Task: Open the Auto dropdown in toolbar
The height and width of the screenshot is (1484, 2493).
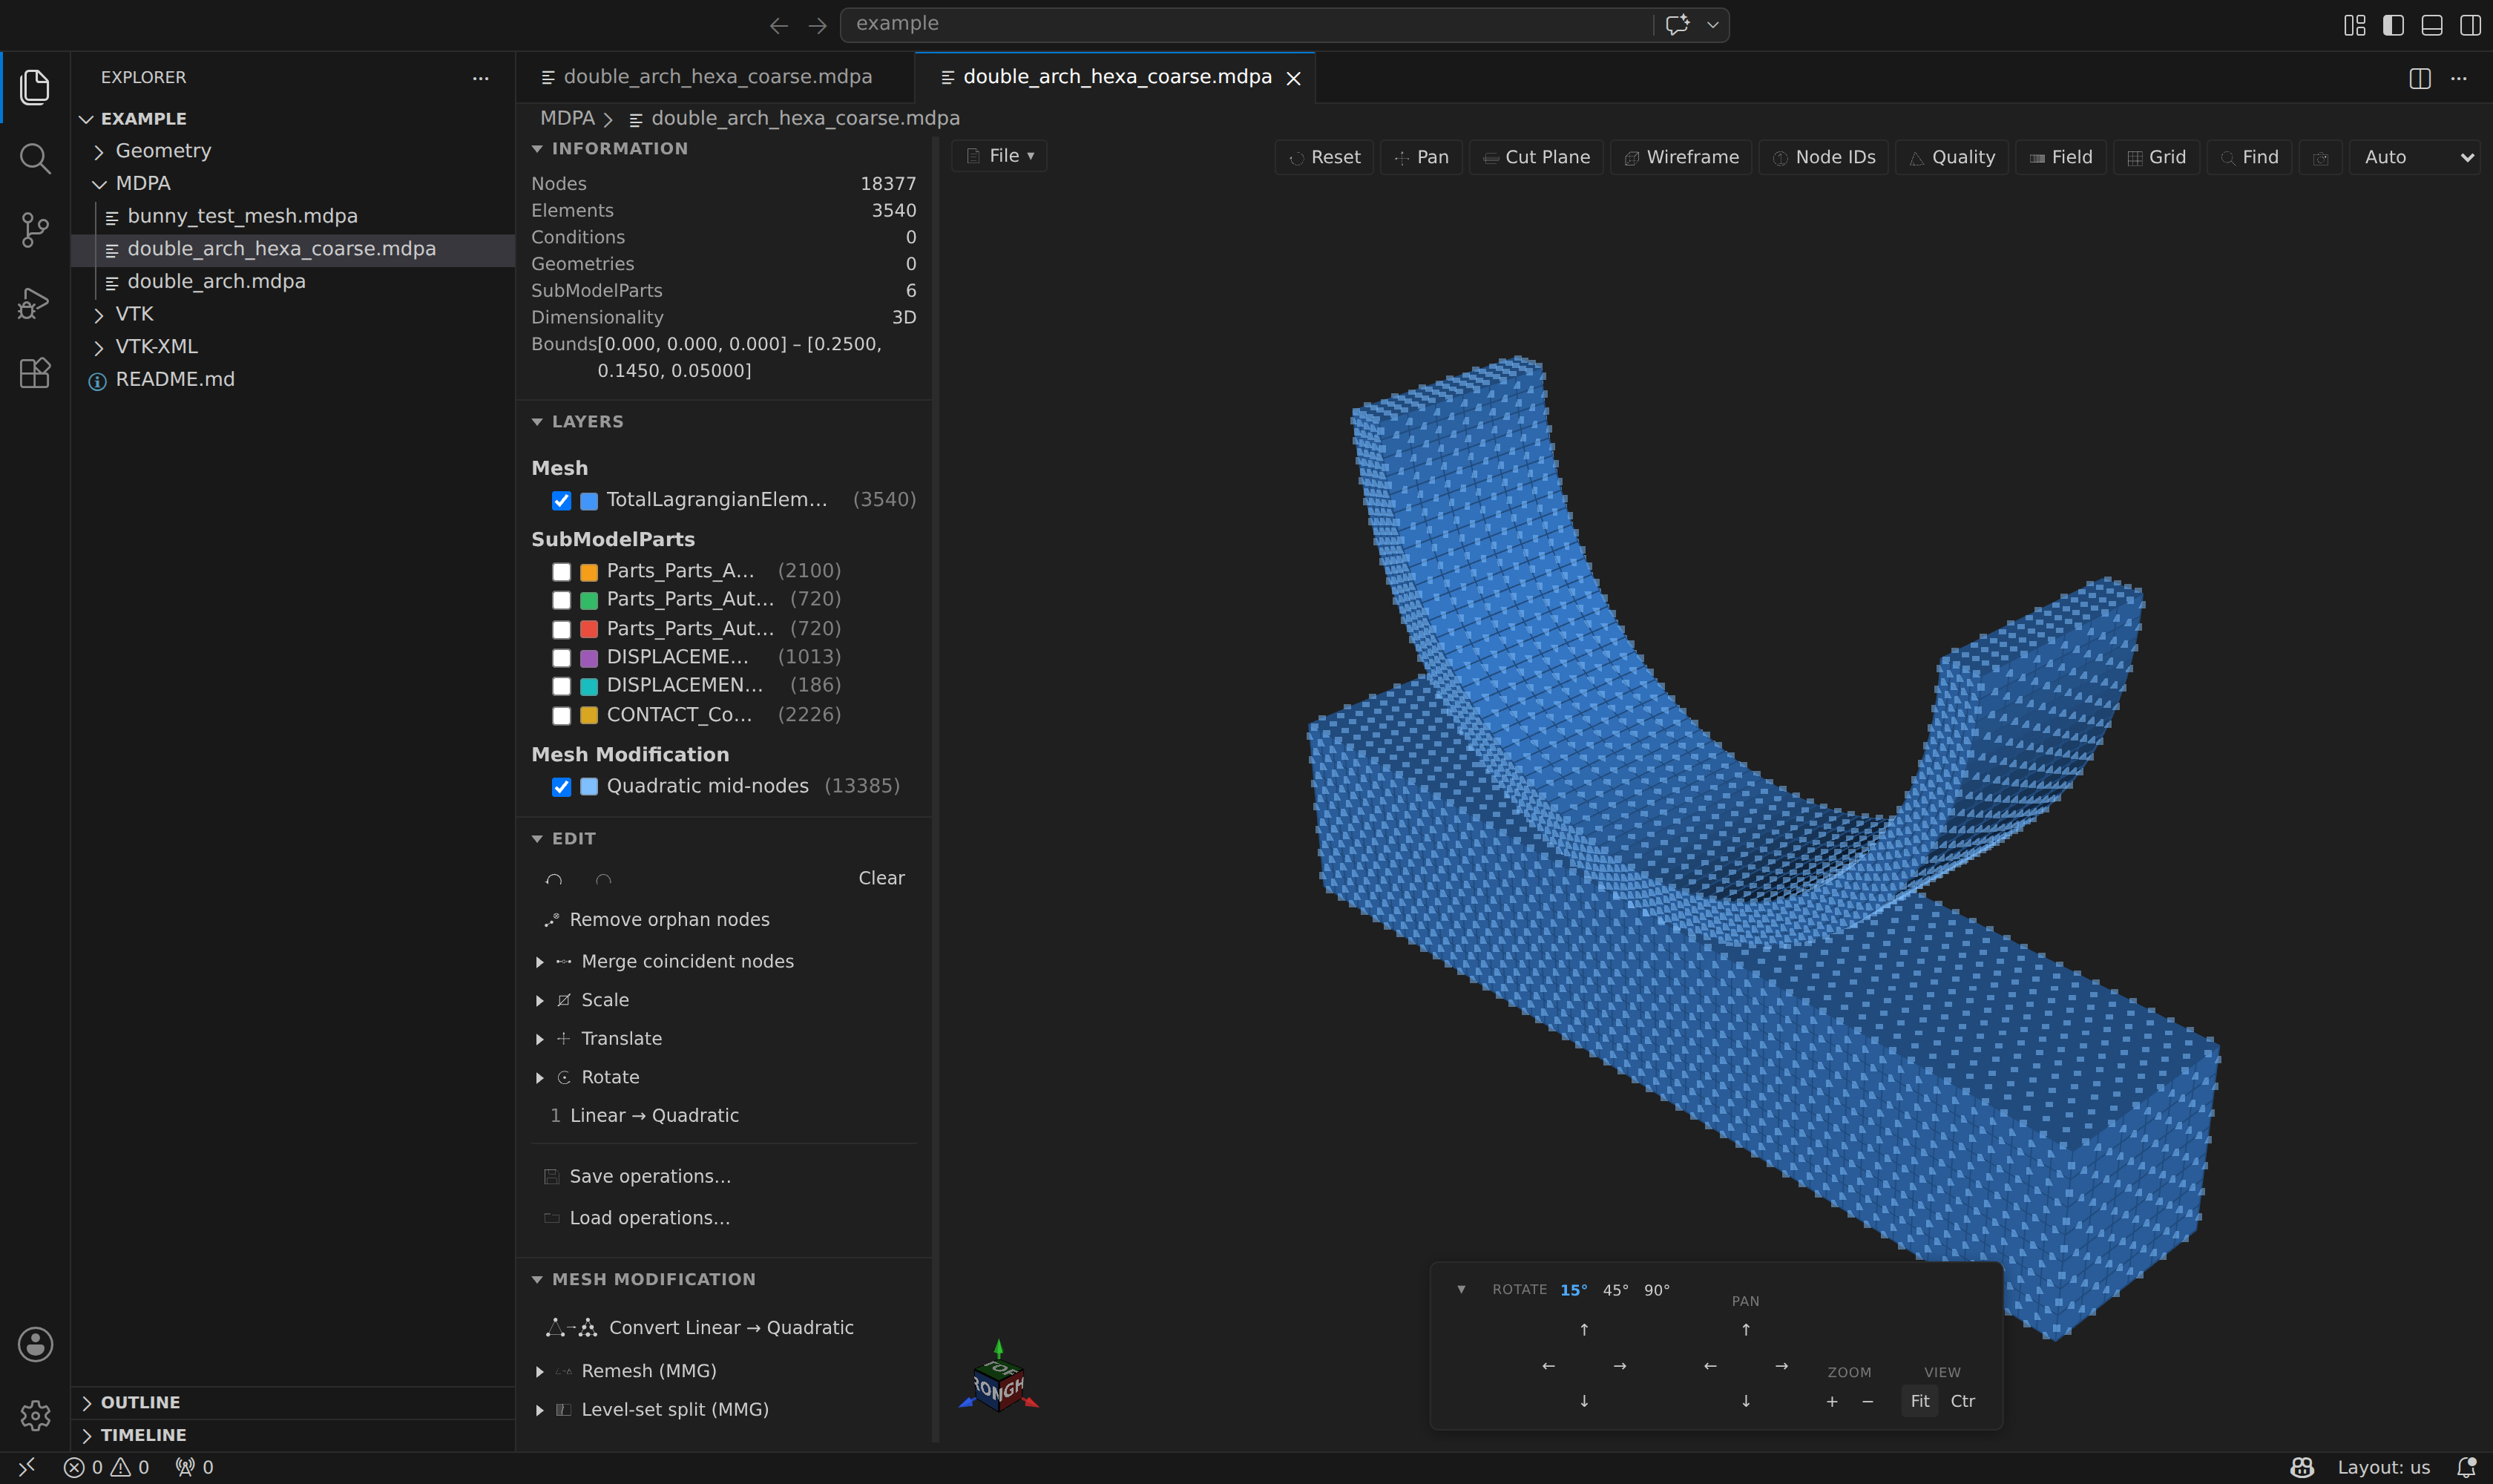Action: pos(2414,157)
